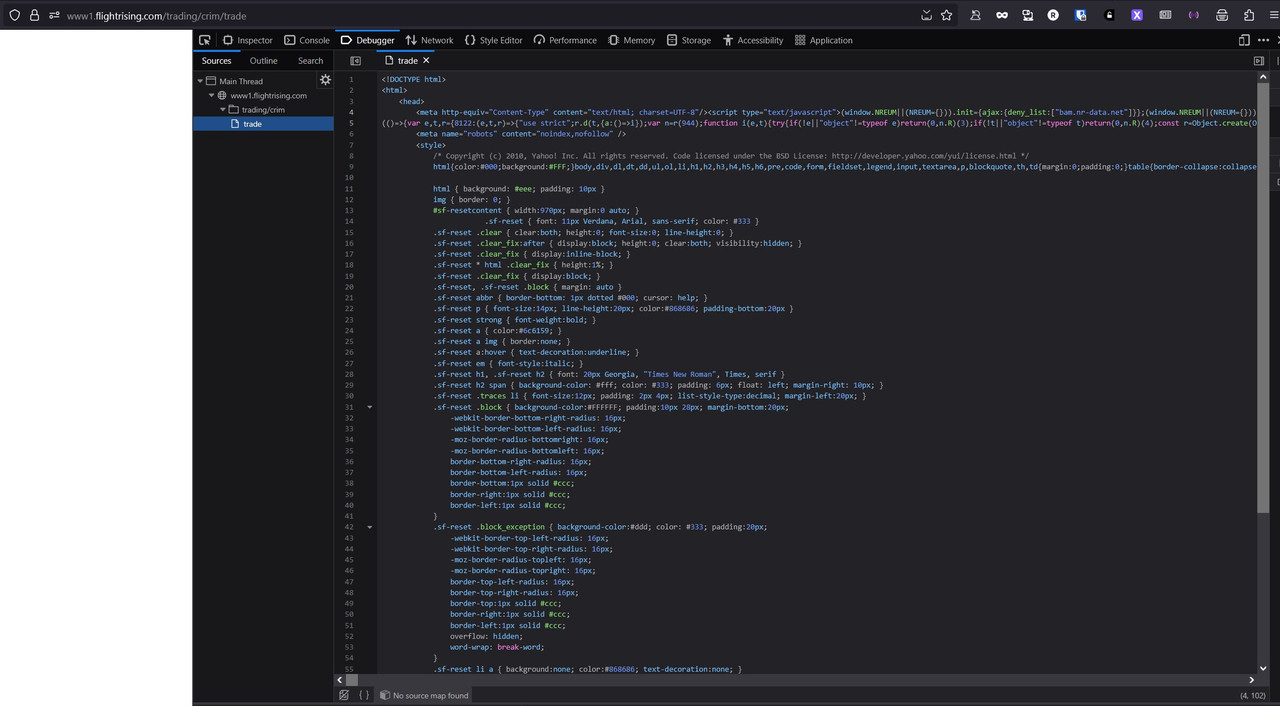Click the vertical scrollbar down arrow
Viewport: 1280px width, 706px height.
coord(1263,668)
